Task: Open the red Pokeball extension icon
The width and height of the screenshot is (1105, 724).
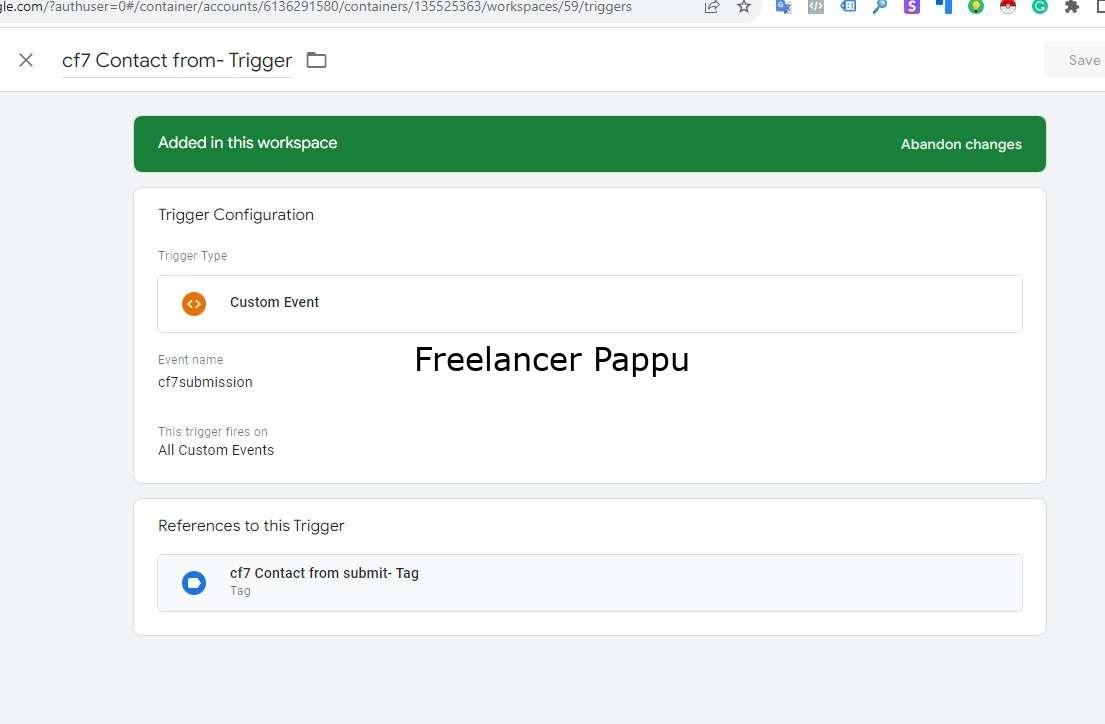Action: [x=1008, y=7]
